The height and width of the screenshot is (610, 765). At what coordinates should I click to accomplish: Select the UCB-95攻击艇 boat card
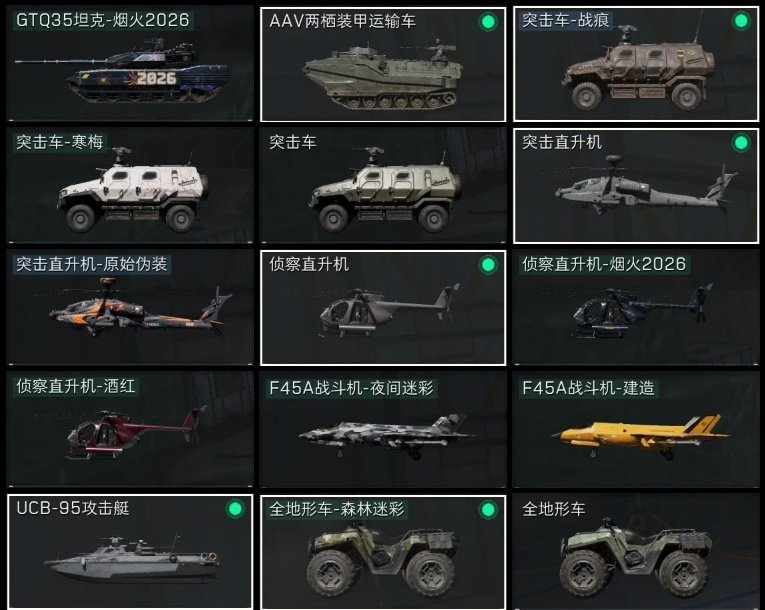click(130, 552)
